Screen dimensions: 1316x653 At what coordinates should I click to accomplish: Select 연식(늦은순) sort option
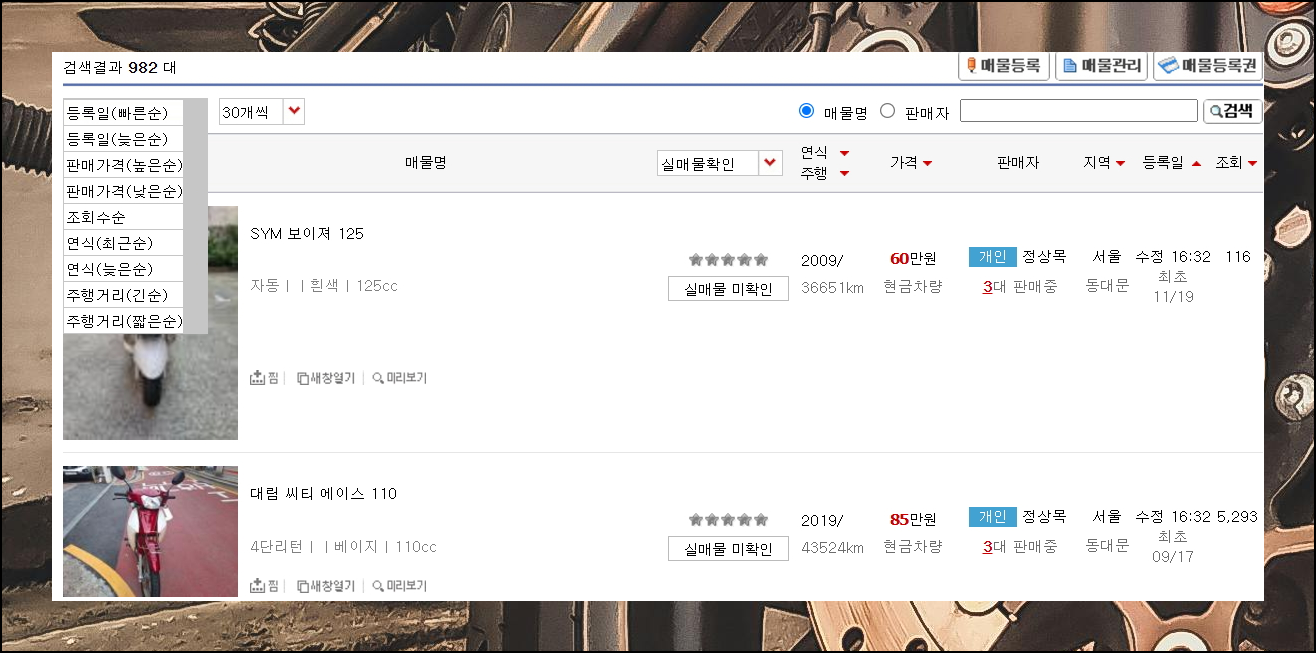tap(124, 269)
